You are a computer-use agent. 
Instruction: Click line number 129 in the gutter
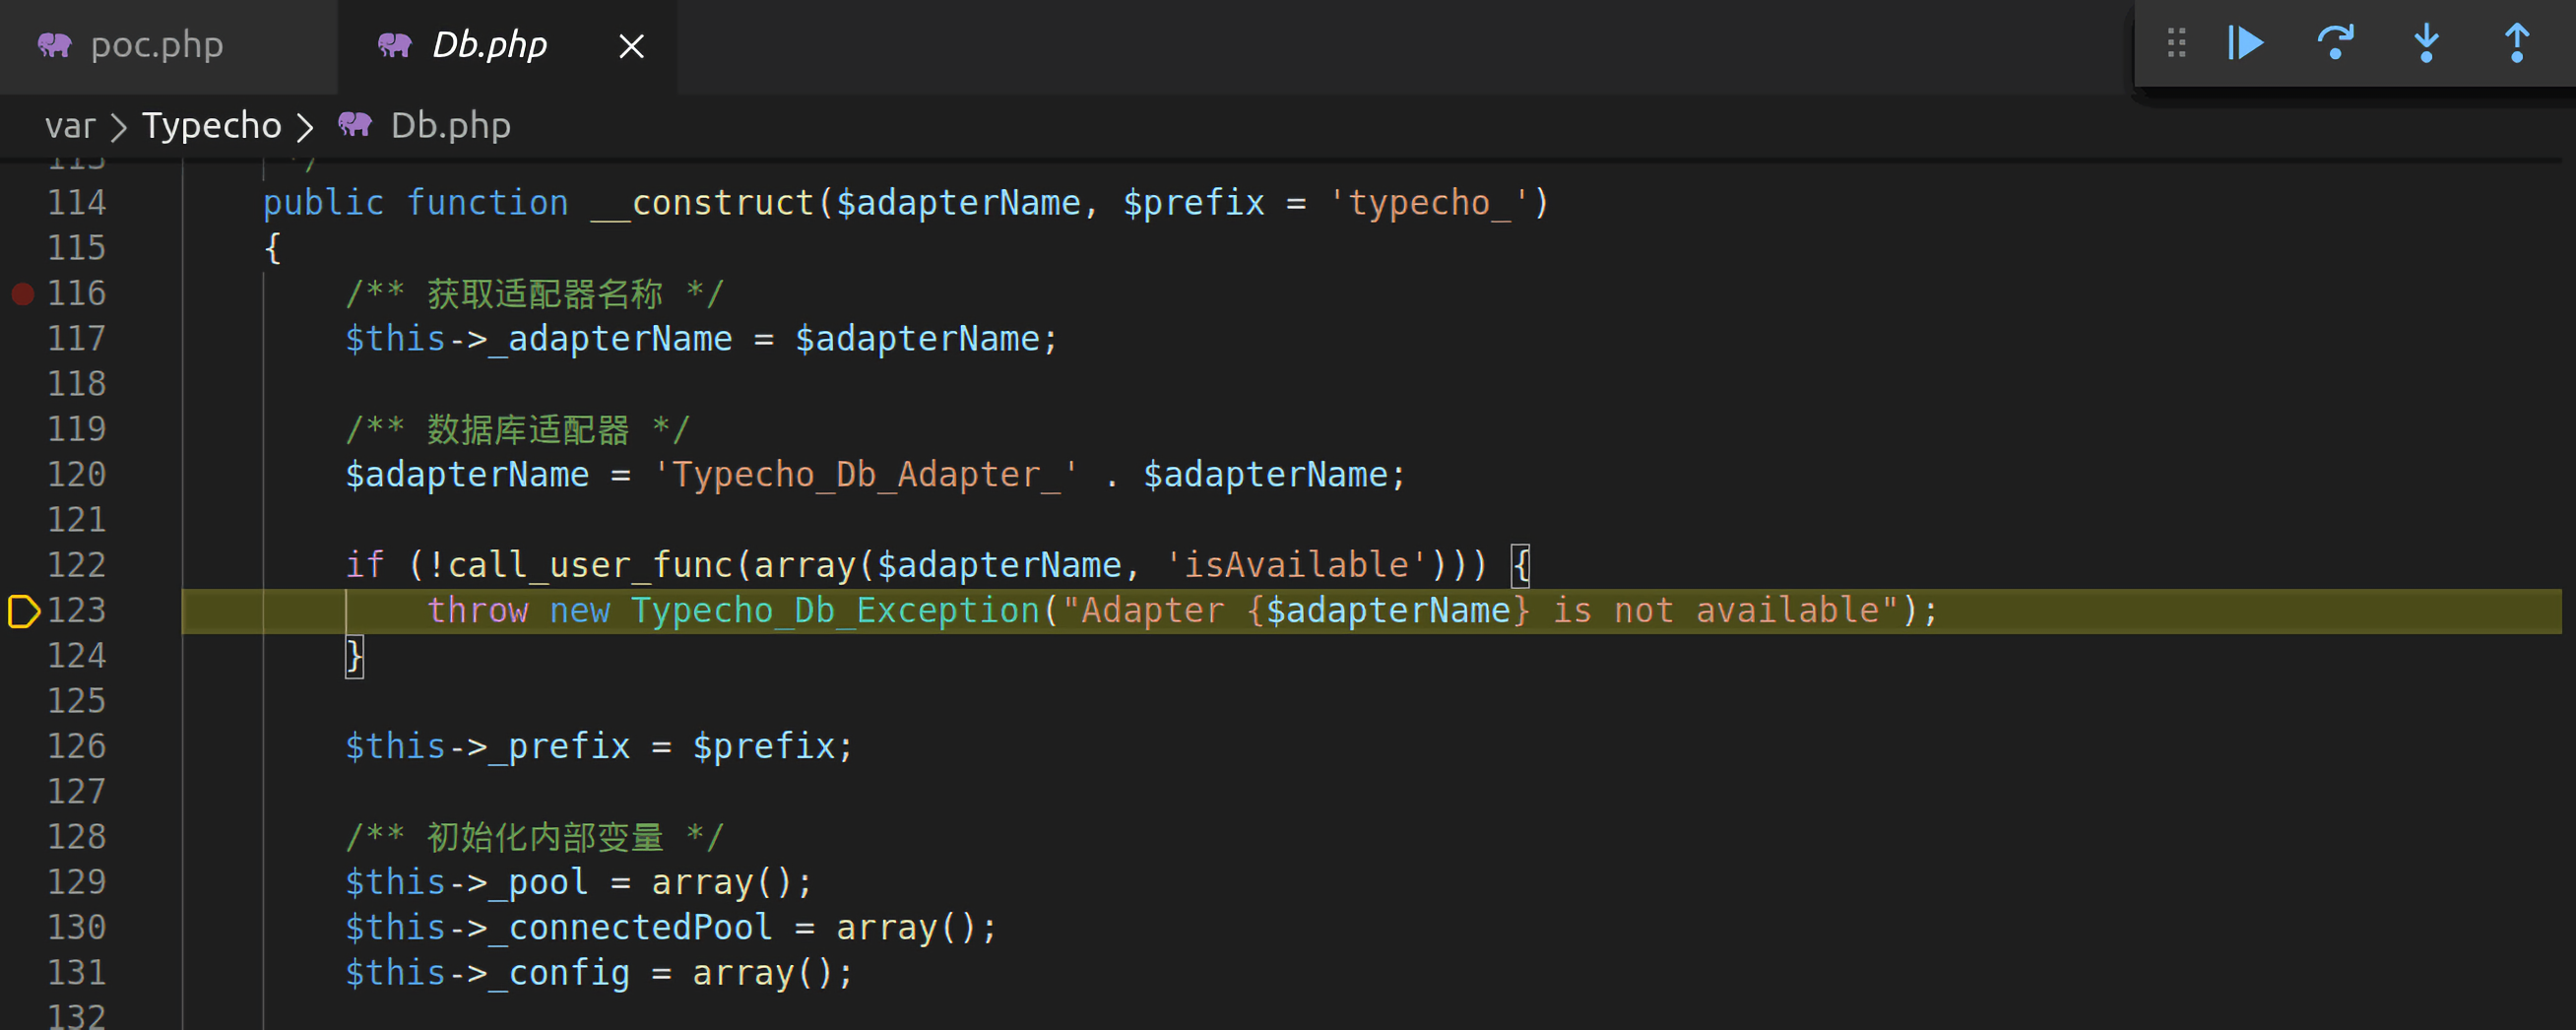click(x=77, y=882)
